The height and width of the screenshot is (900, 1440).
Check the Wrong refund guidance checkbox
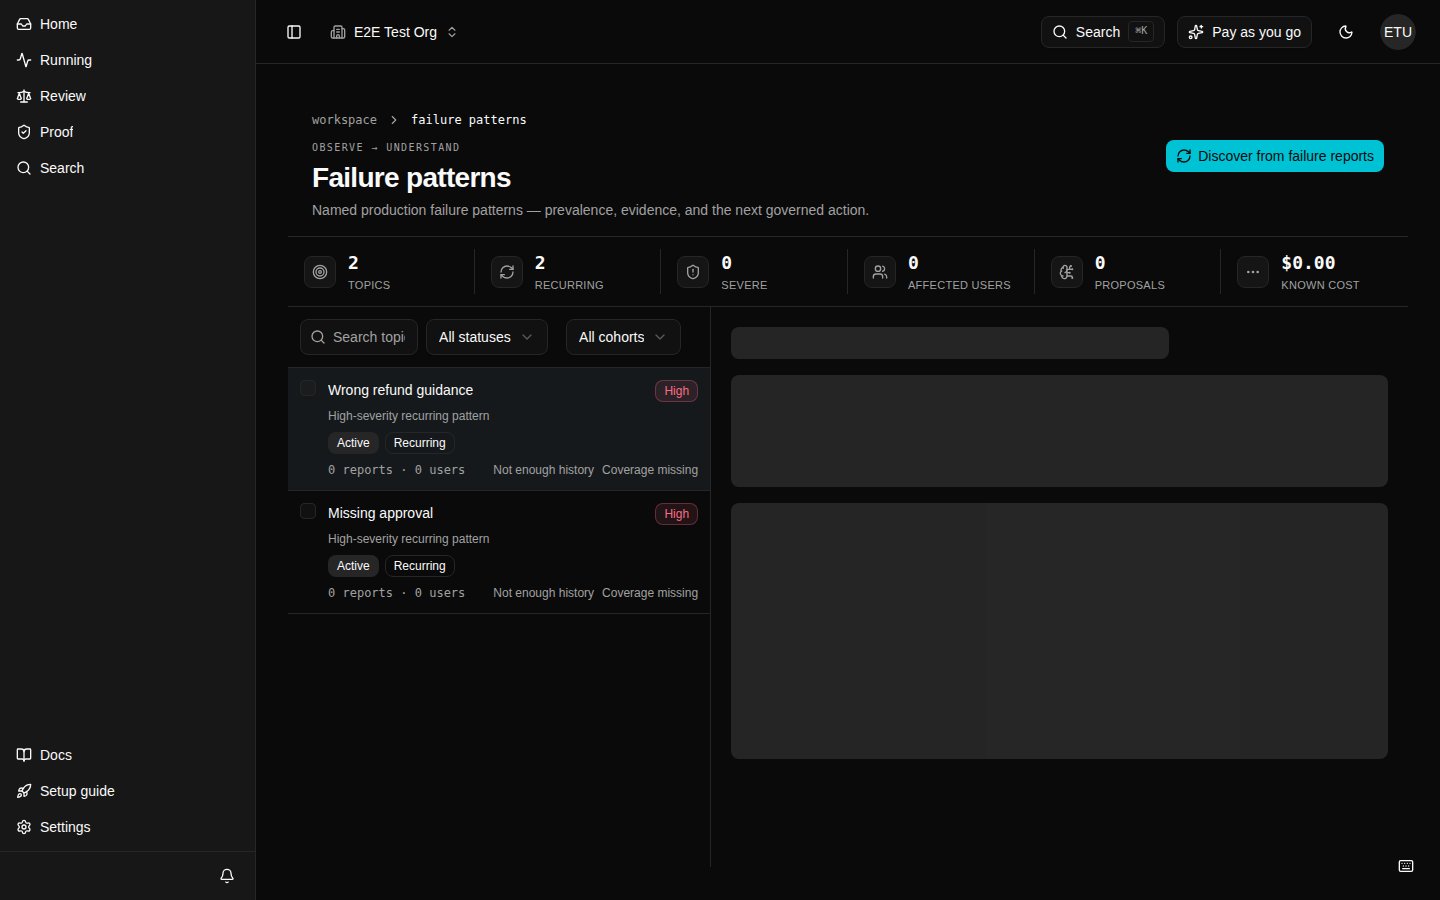pyautogui.click(x=308, y=388)
